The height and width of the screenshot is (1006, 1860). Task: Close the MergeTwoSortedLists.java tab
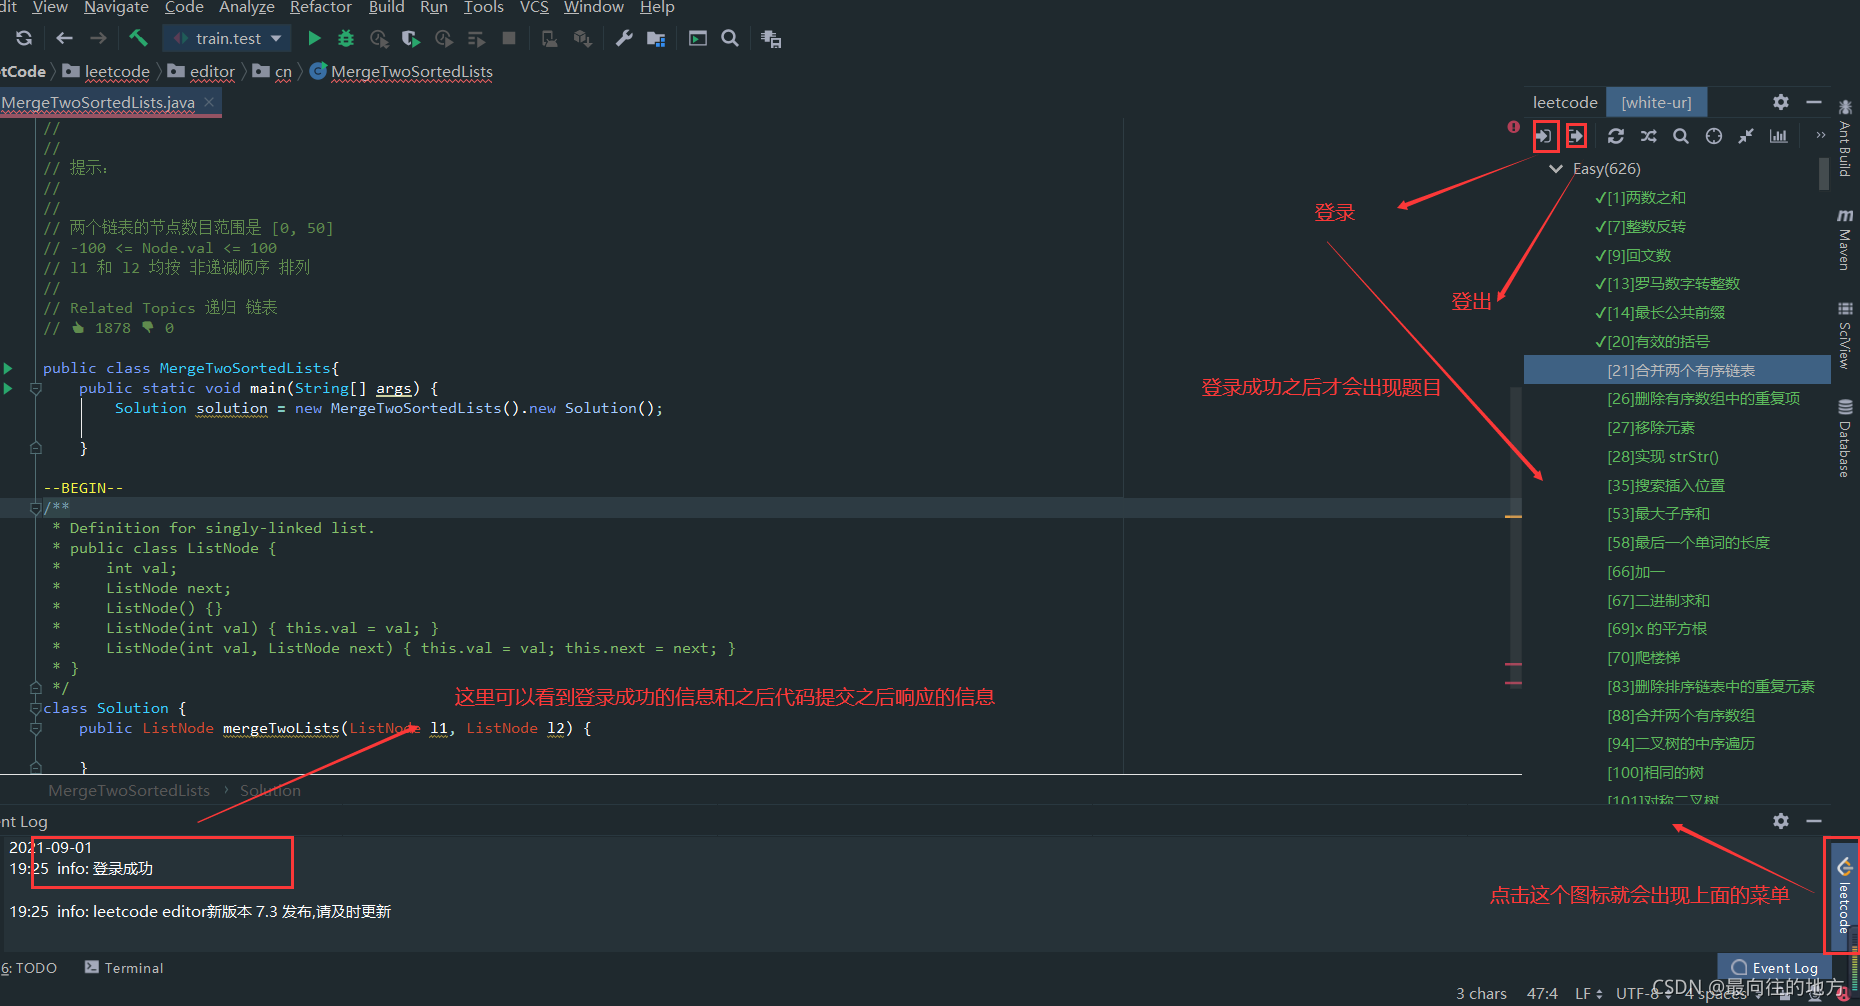click(209, 102)
